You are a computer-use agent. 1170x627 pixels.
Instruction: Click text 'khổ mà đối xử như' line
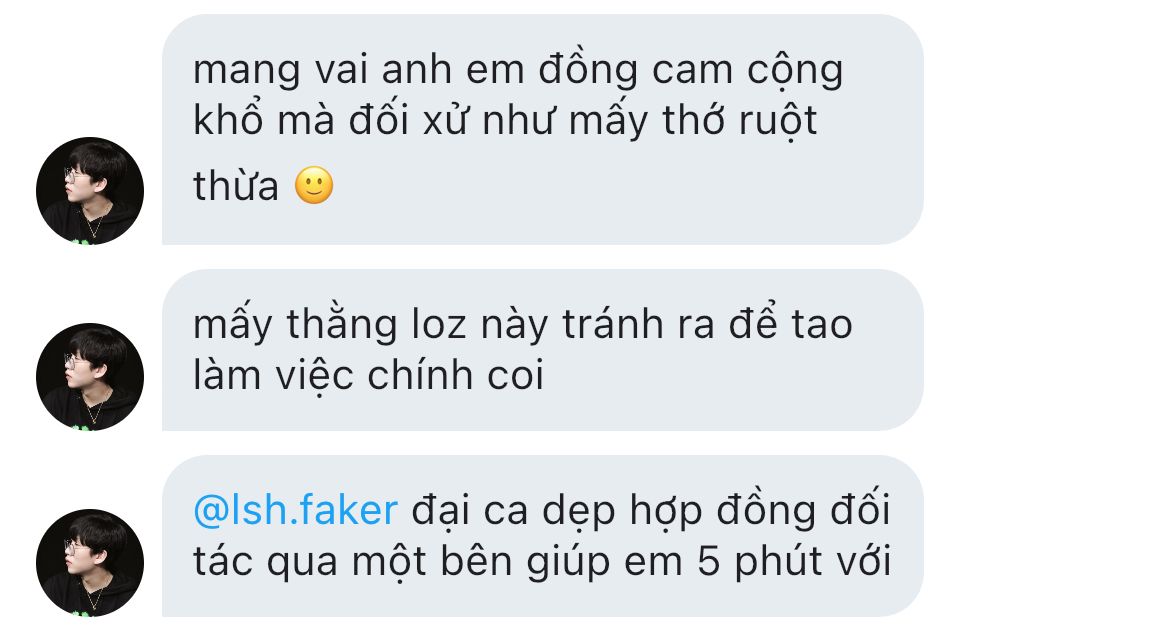pos(375,121)
